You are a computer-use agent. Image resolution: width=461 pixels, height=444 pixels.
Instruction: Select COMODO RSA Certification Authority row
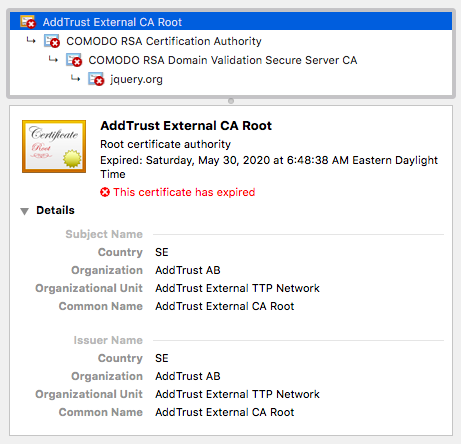(x=231, y=41)
